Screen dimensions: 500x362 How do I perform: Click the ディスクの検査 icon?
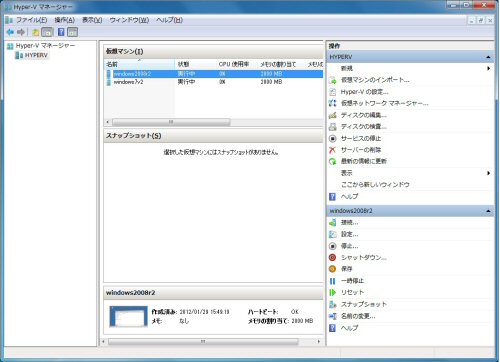[332, 127]
